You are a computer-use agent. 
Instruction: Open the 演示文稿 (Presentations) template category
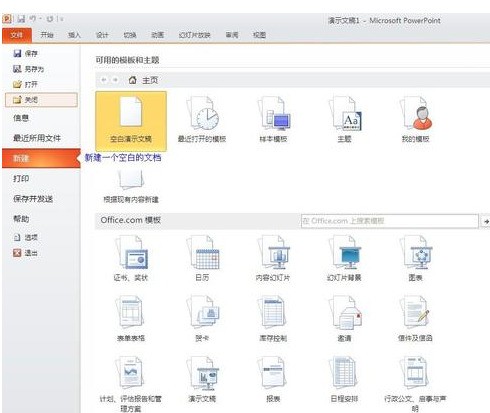(202, 379)
